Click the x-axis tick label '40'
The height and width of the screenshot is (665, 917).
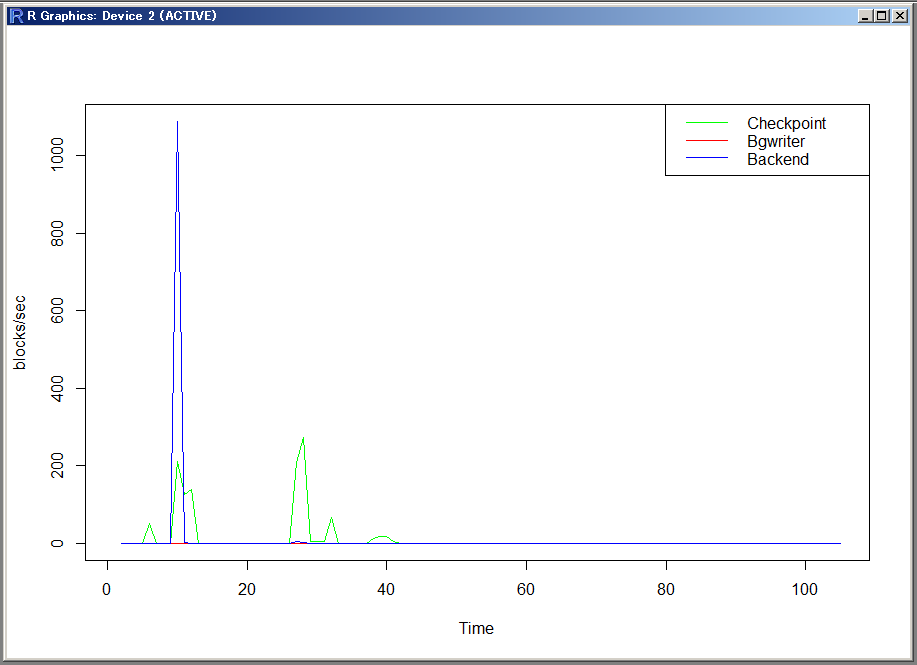click(x=386, y=589)
